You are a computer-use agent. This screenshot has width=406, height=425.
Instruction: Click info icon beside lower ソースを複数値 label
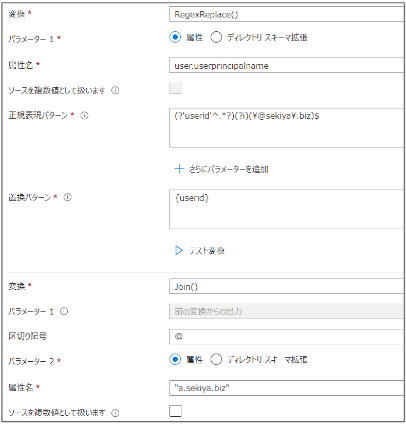pyautogui.click(x=115, y=413)
